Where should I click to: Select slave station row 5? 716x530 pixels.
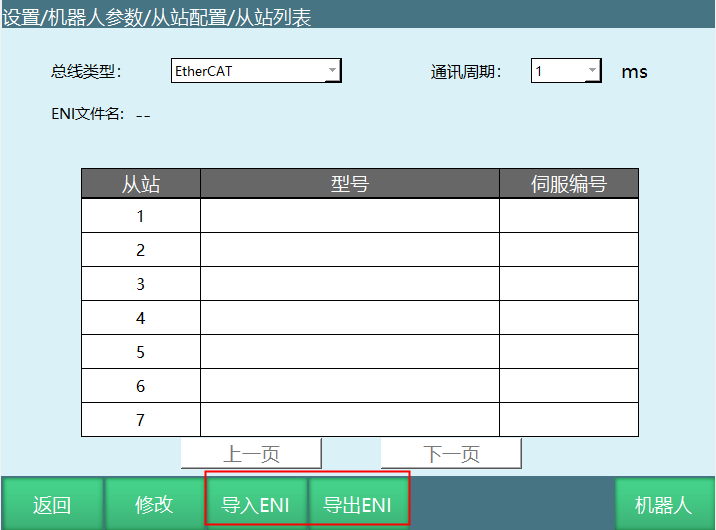(141, 352)
